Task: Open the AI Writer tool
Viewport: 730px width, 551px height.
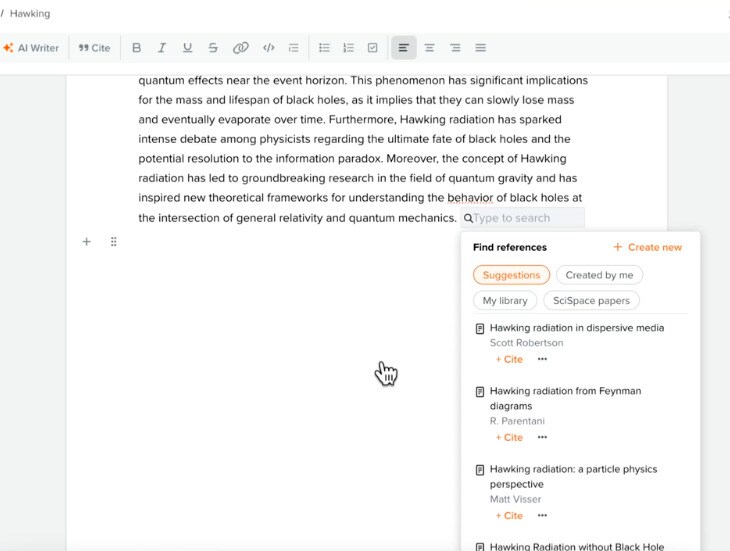Action: [x=31, y=48]
